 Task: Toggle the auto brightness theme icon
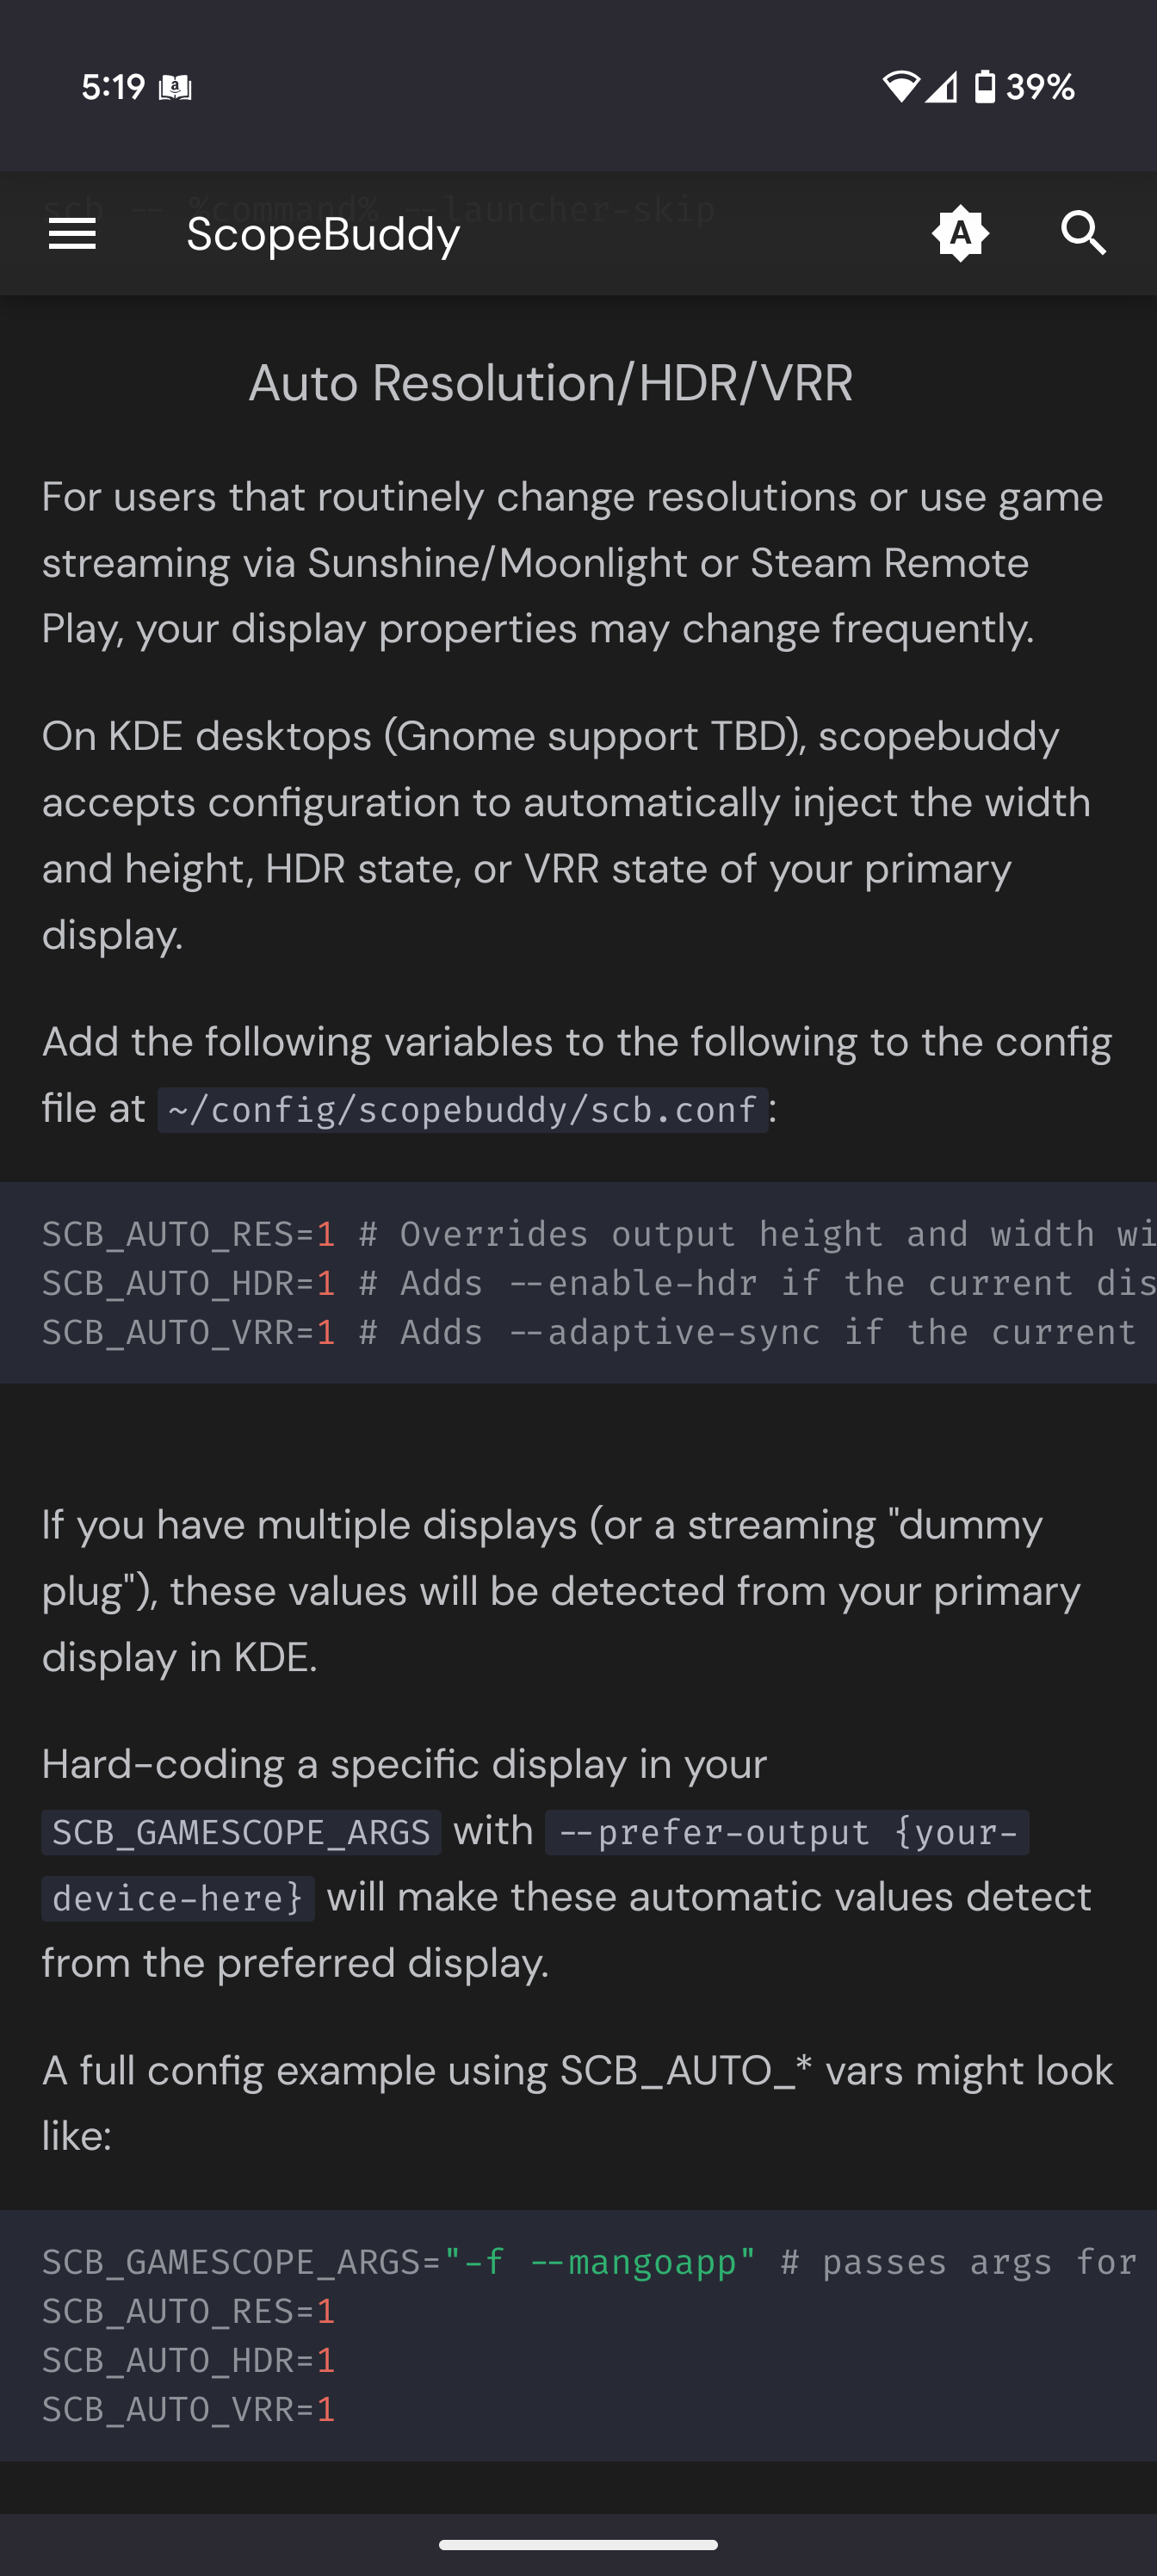tap(960, 234)
